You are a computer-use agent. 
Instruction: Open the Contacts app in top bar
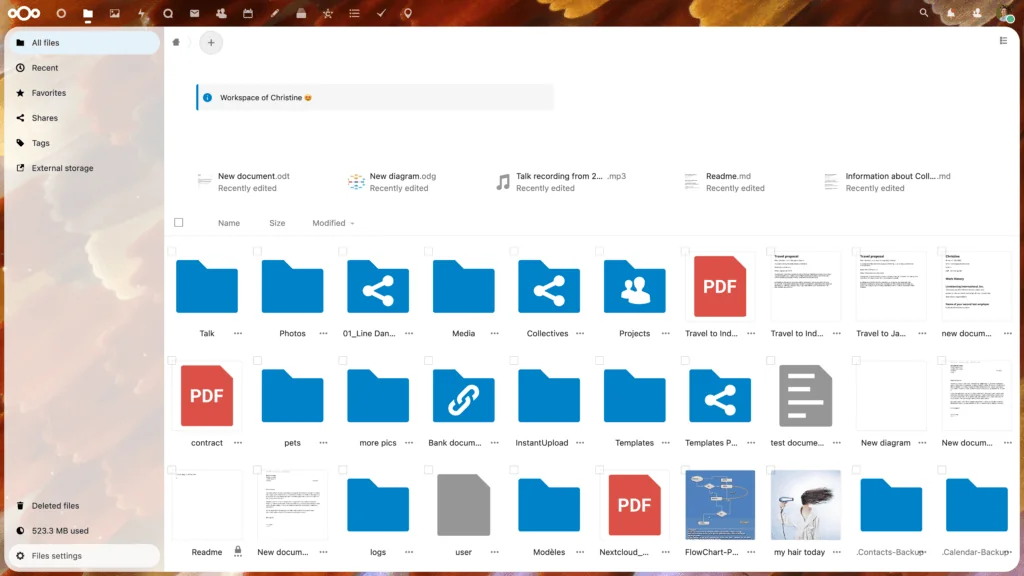(x=221, y=13)
